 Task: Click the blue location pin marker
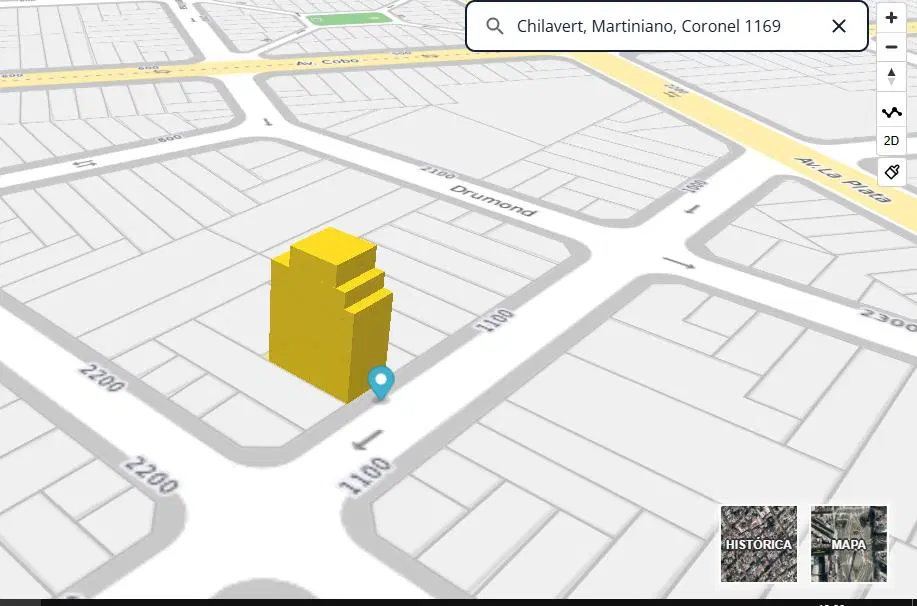coord(381,383)
